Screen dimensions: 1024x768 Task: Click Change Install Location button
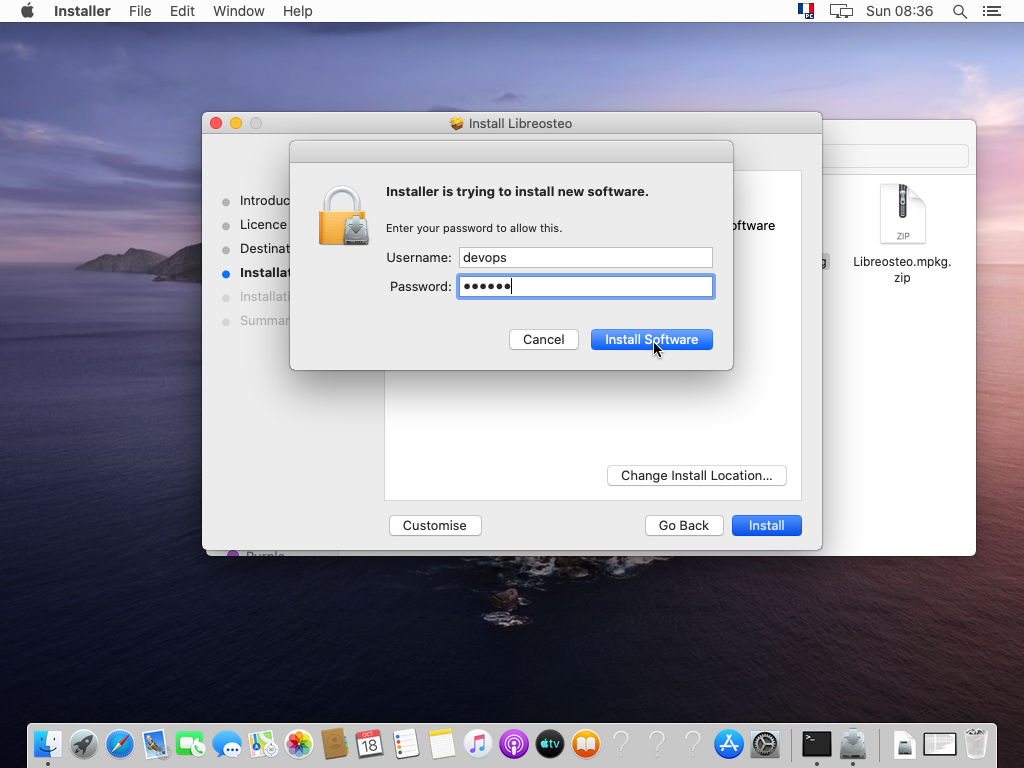(696, 475)
